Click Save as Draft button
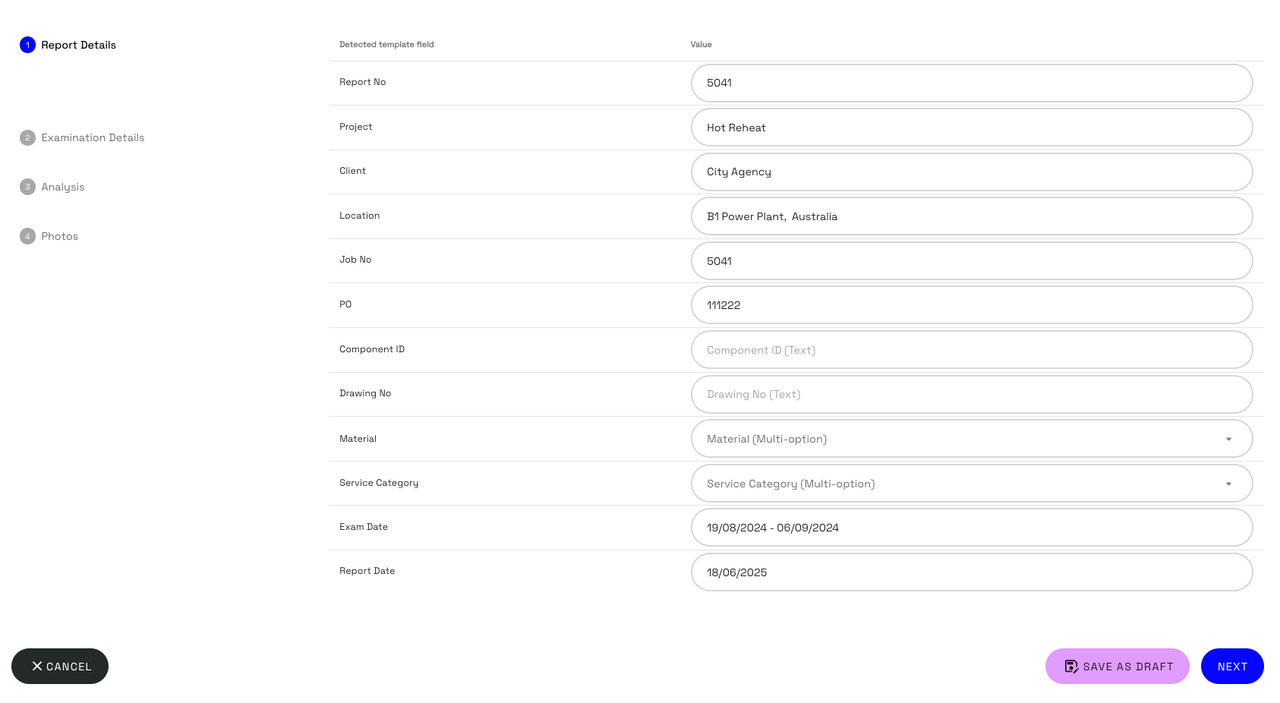The width and height of the screenshot is (1280, 703). (x=1117, y=666)
